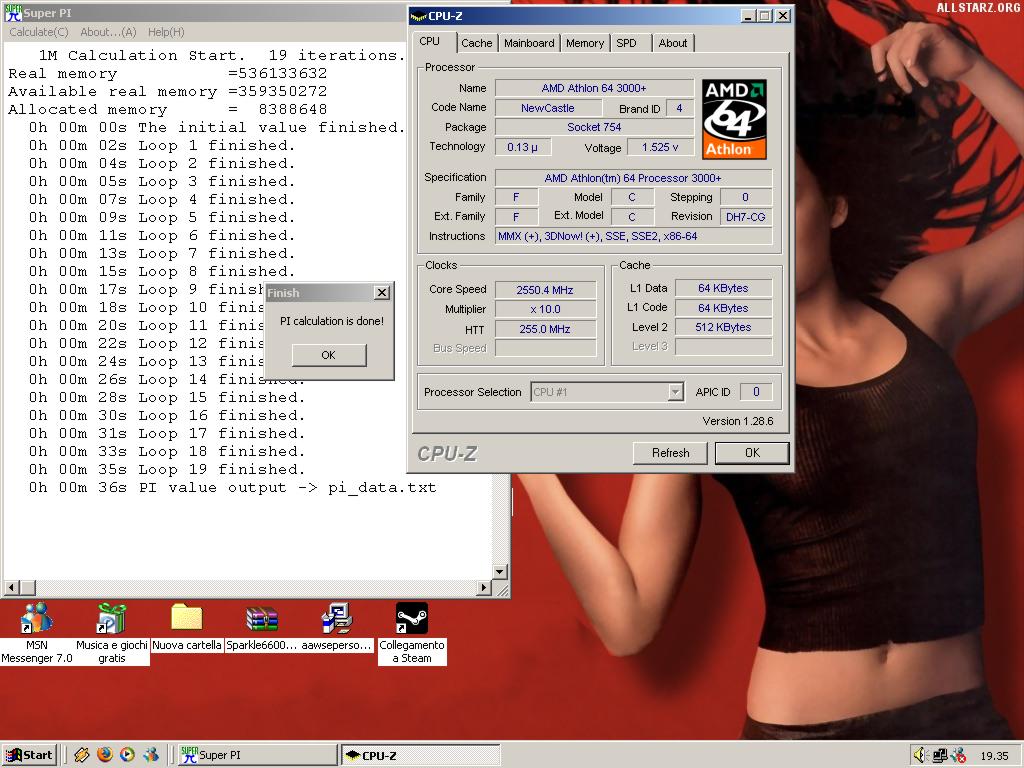
Task: Launch the Collegamento a Steam shortcut
Action: click(411, 618)
